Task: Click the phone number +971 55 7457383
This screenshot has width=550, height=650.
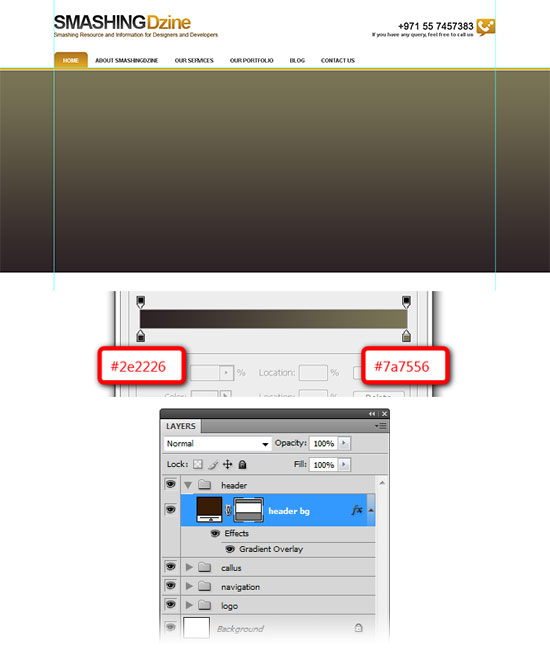Action: point(435,26)
